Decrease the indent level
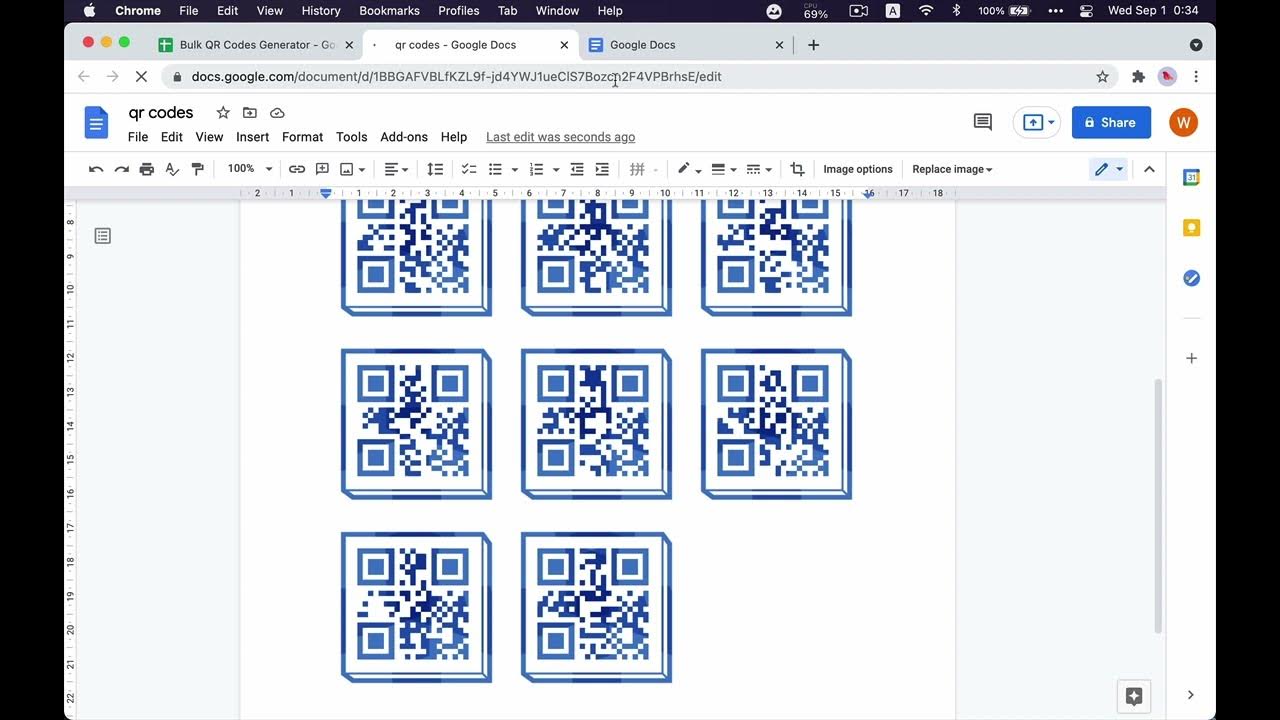This screenshot has height=720, width=1280. [x=577, y=169]
